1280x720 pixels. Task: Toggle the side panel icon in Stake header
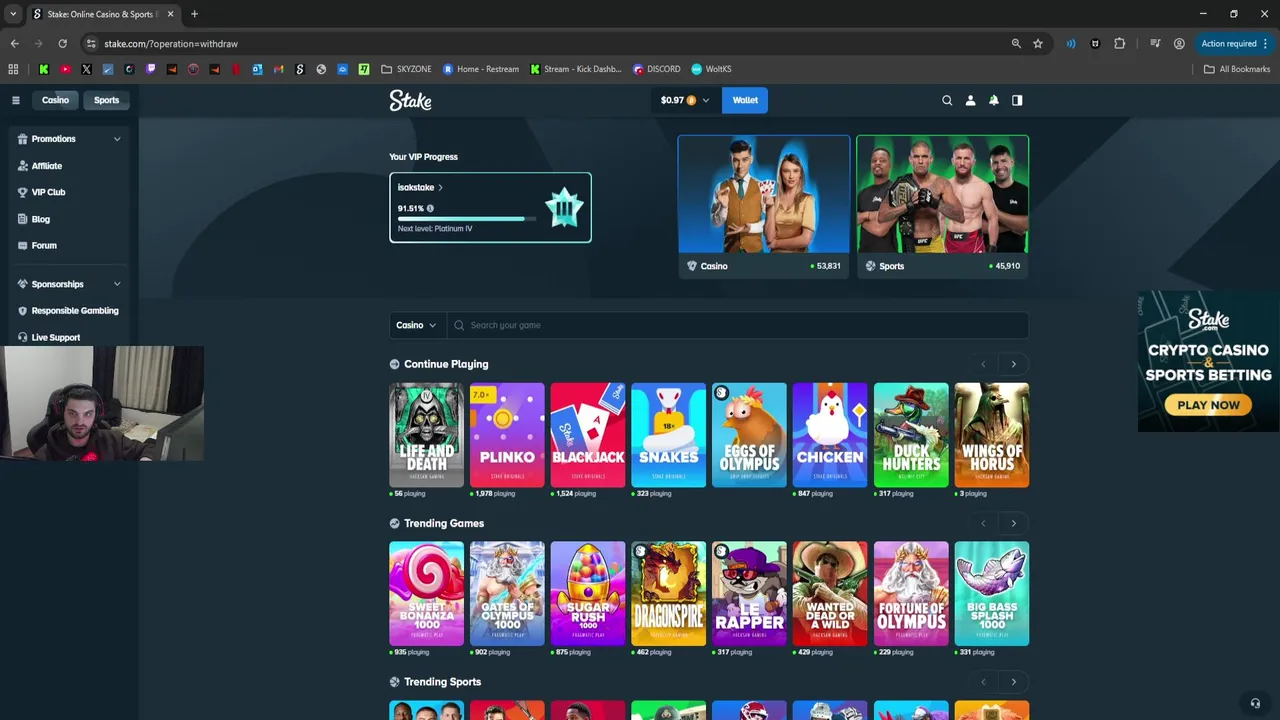1017,100
